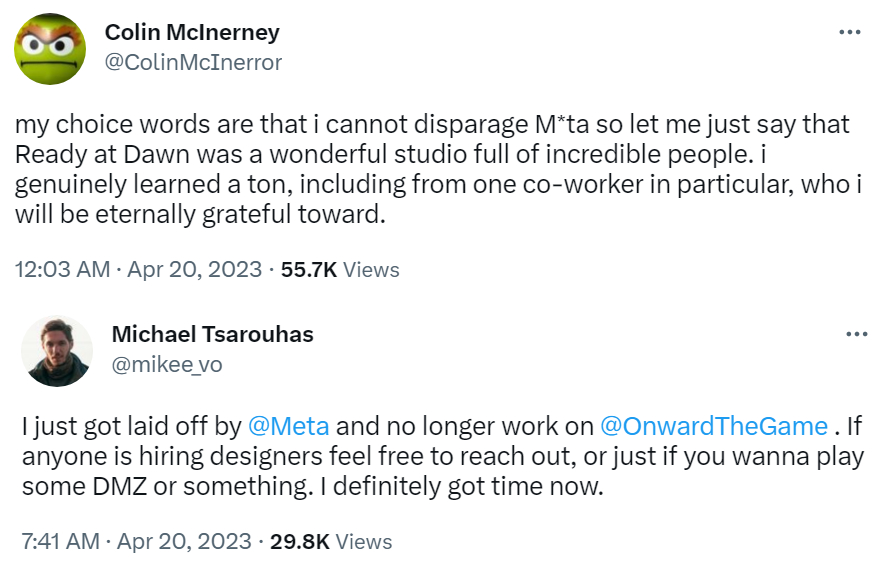892x580 pixels.
Task: Click the Michael Tsarouhas display name
Action: point(212,334)
